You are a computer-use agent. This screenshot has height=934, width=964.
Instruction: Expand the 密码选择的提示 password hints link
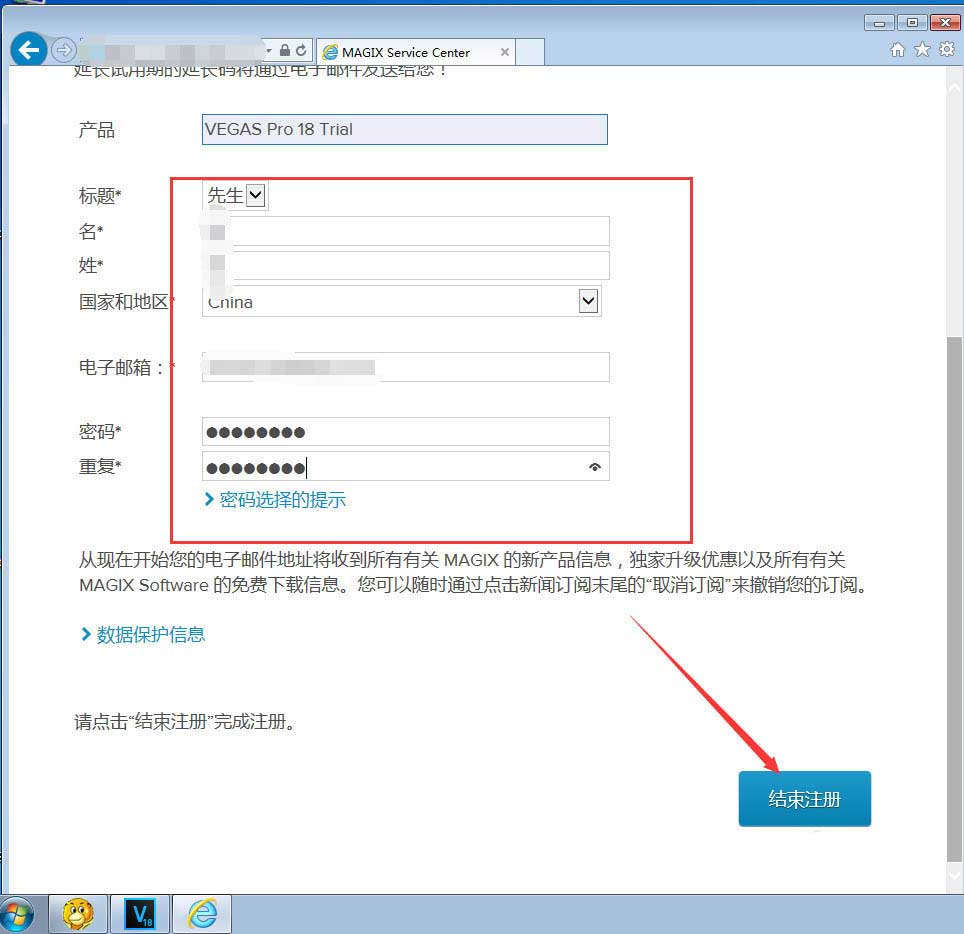click(x=275, y=500)
